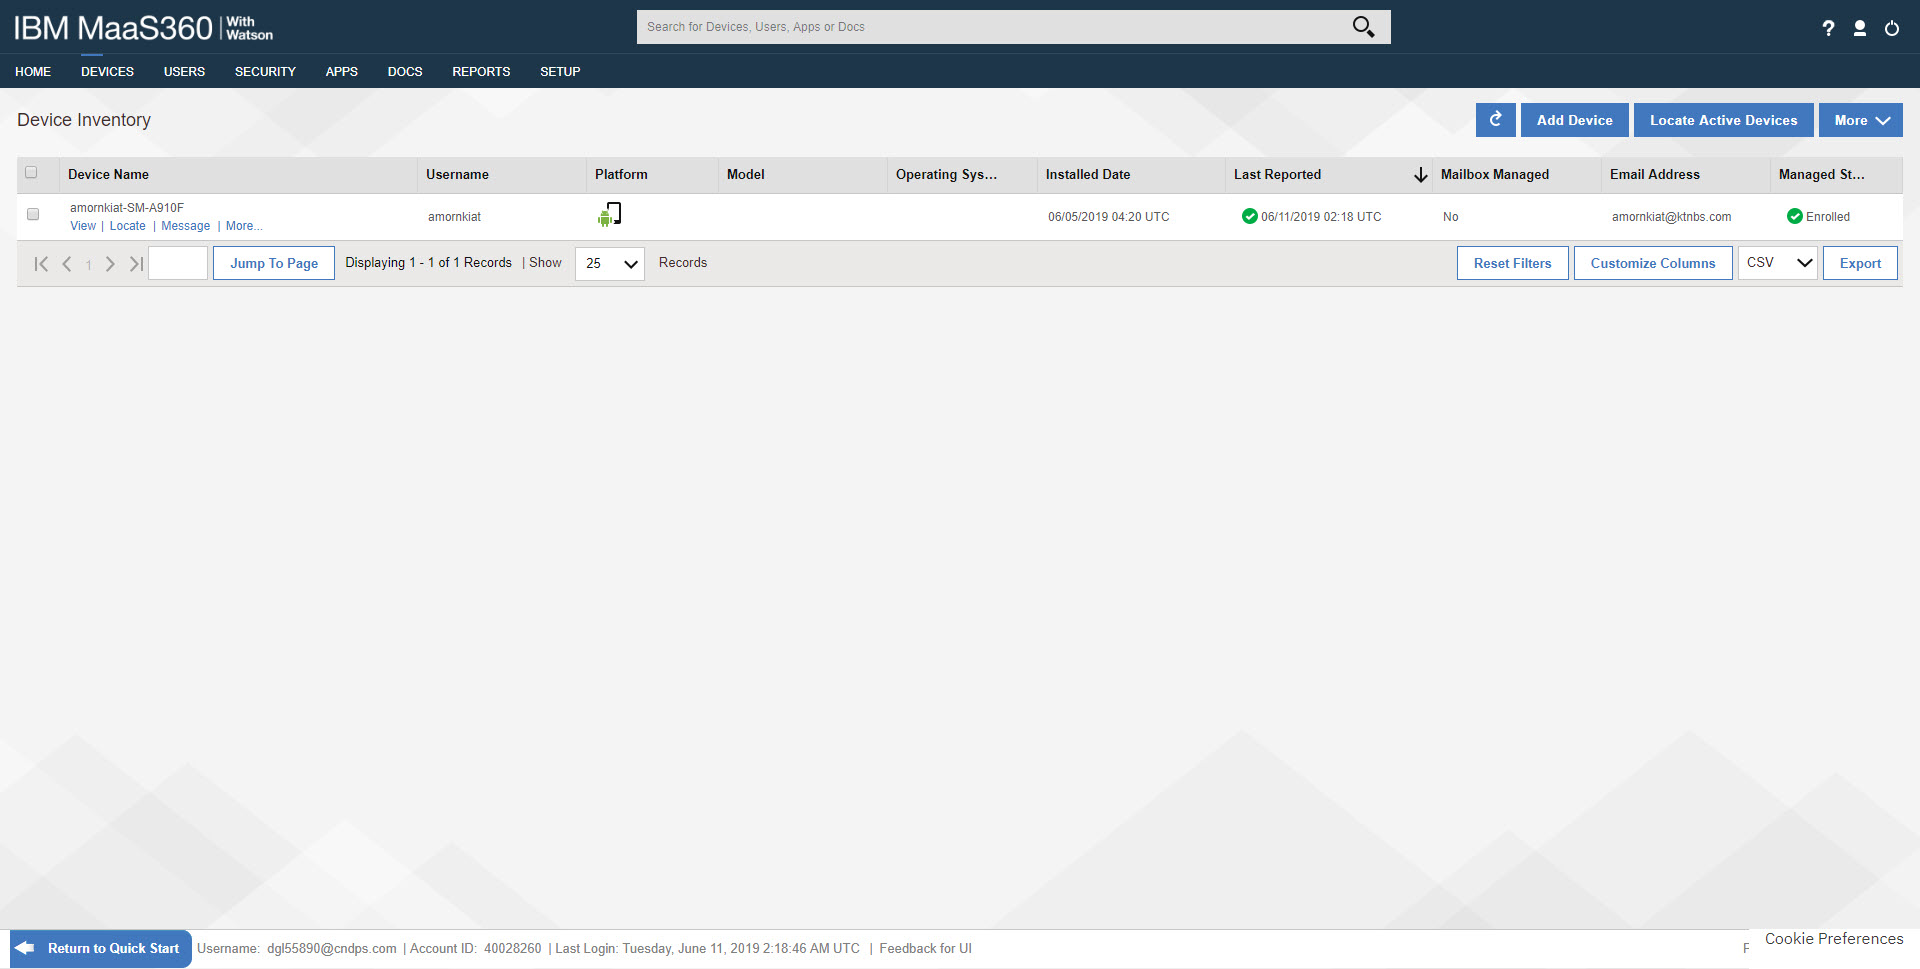Go to first page of records
Viewport: 1920px width, 969px height.
[x=41, y=264]
